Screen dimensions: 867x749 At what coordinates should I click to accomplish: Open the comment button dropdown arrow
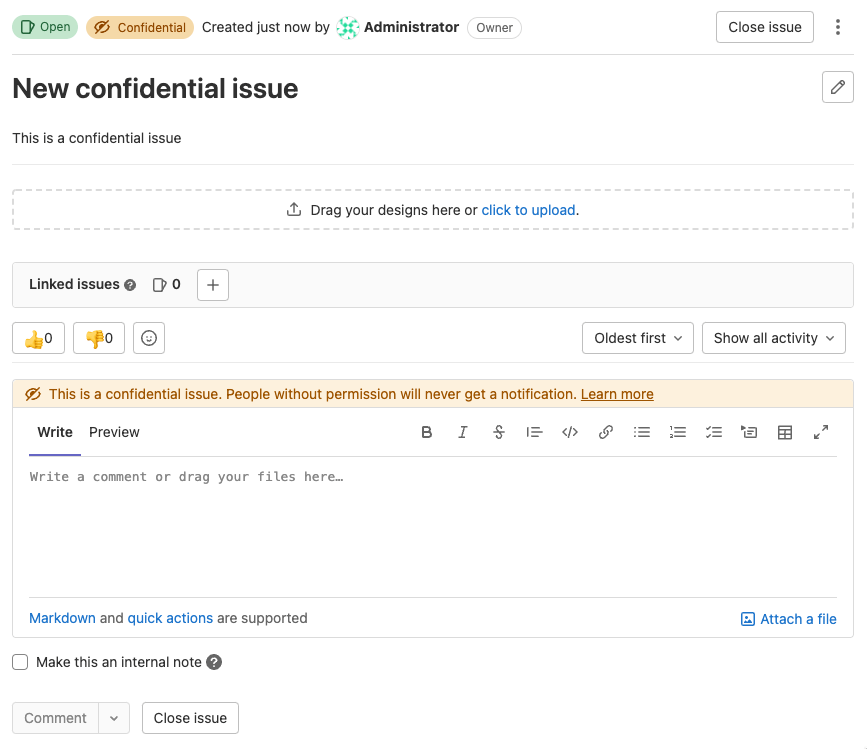tap(114, 718)
